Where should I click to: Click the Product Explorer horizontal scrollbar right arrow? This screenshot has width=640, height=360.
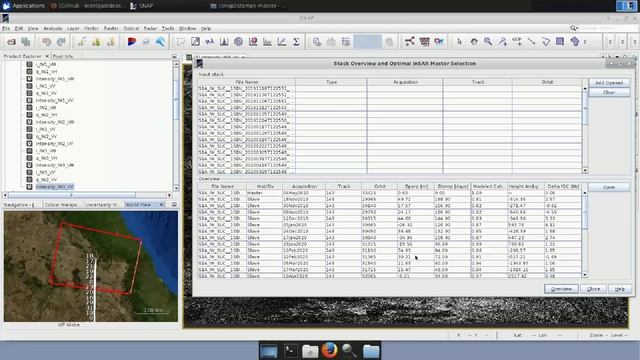[169, 195]
